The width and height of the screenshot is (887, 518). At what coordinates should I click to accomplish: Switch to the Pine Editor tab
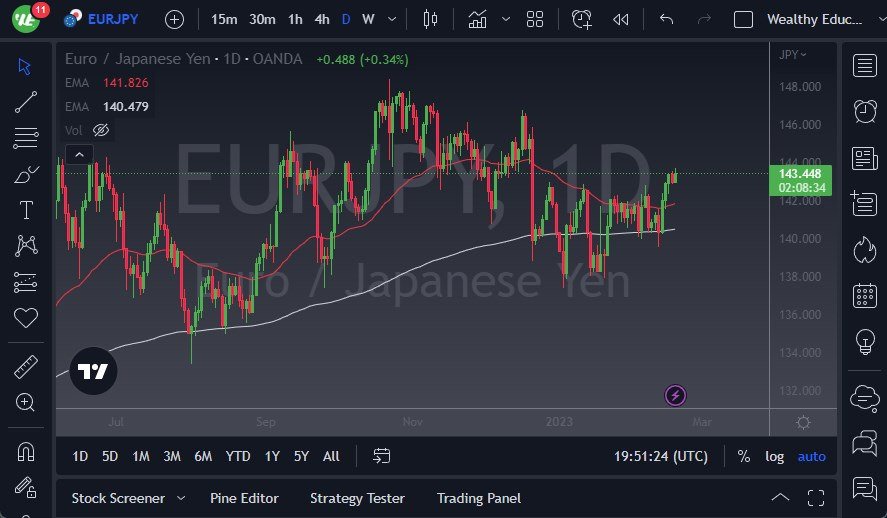[244, 498]
